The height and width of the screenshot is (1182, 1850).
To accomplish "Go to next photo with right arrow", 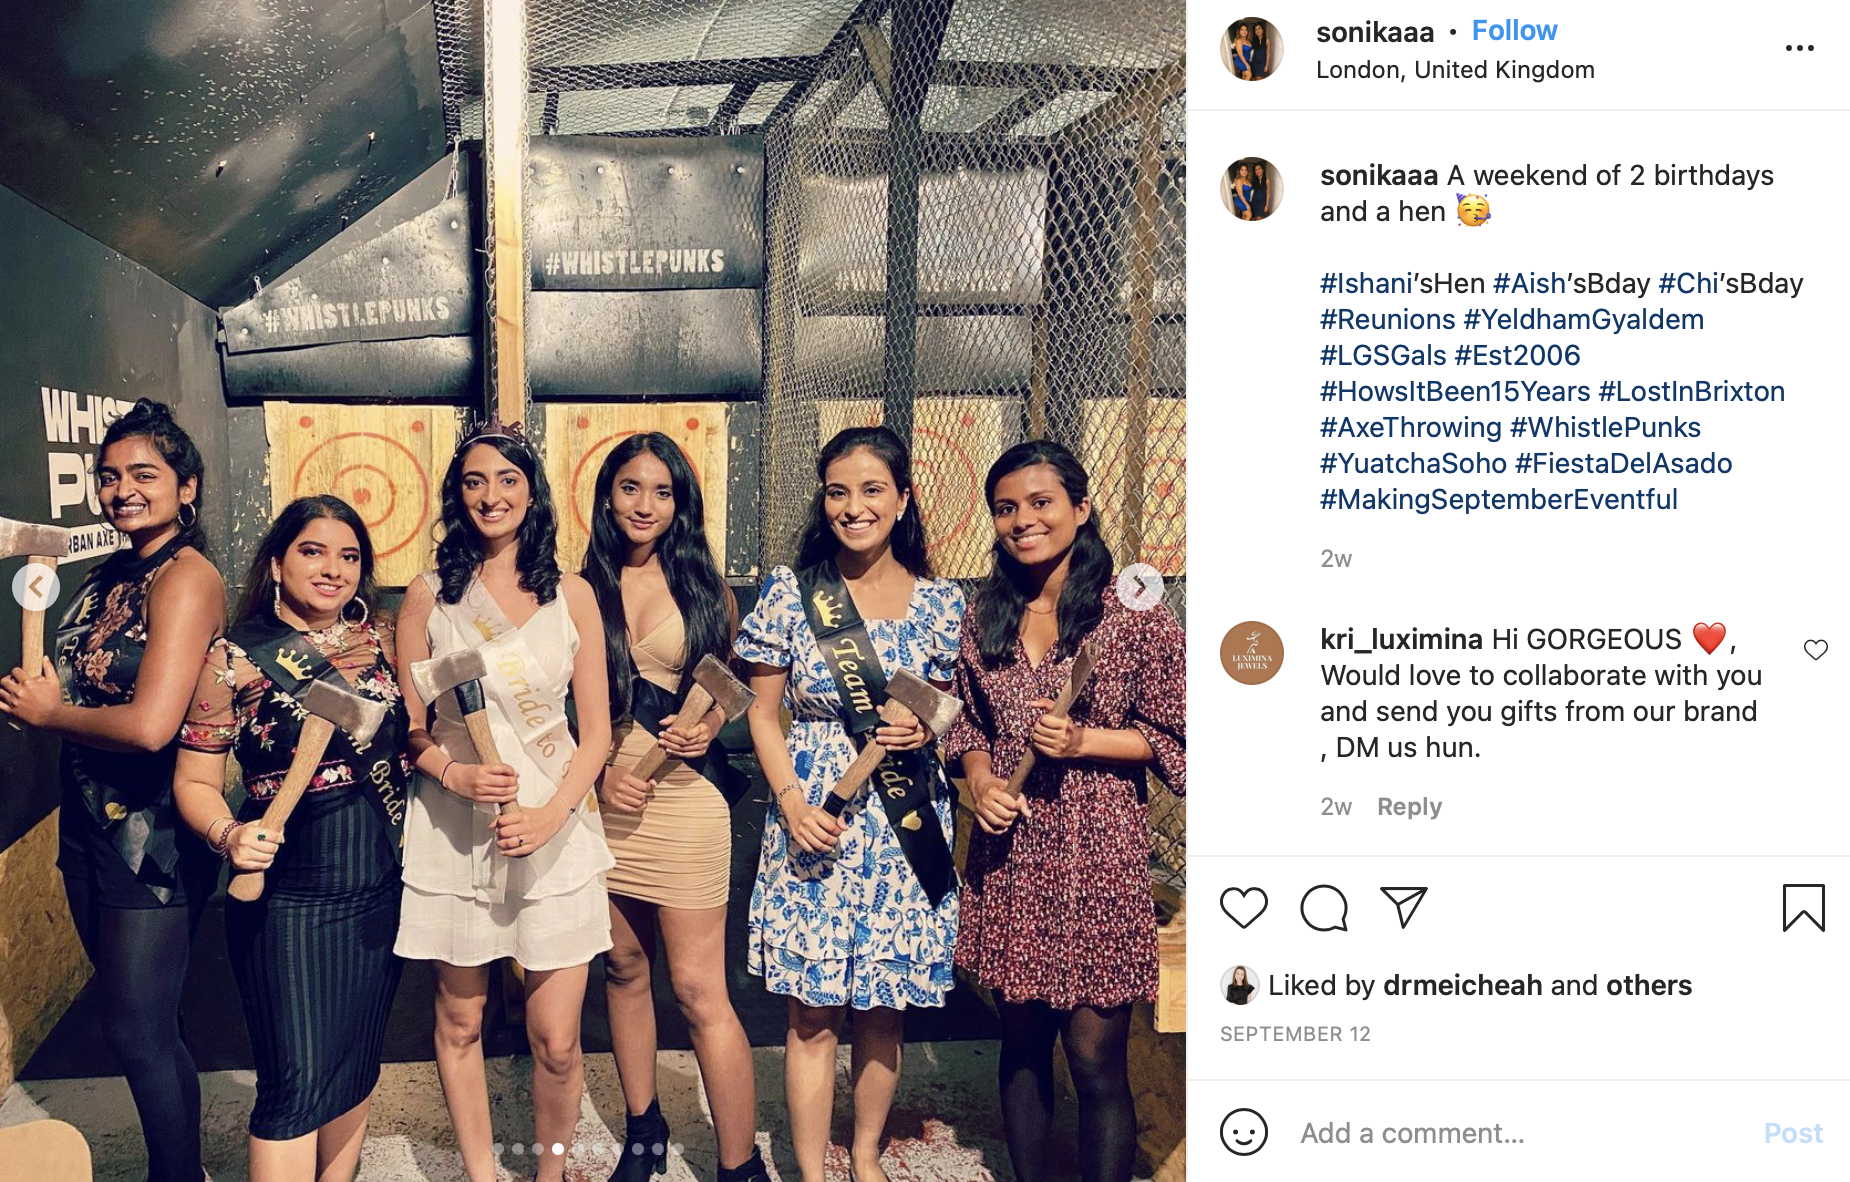I will point(1139,587).
